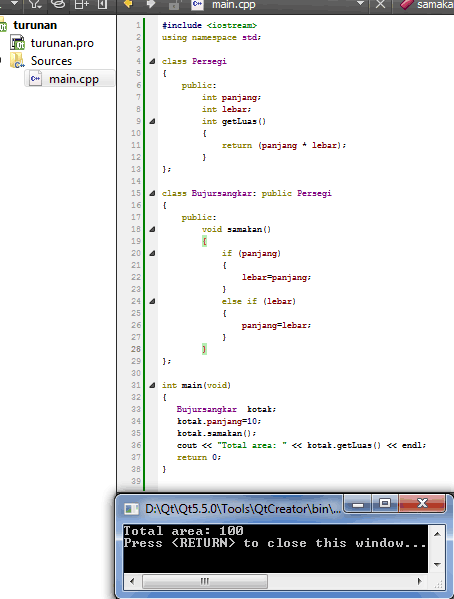This screenshot has height=599, width=454.
Task: Go back with the yellow left arrow
Action: (x=128, y=4)
